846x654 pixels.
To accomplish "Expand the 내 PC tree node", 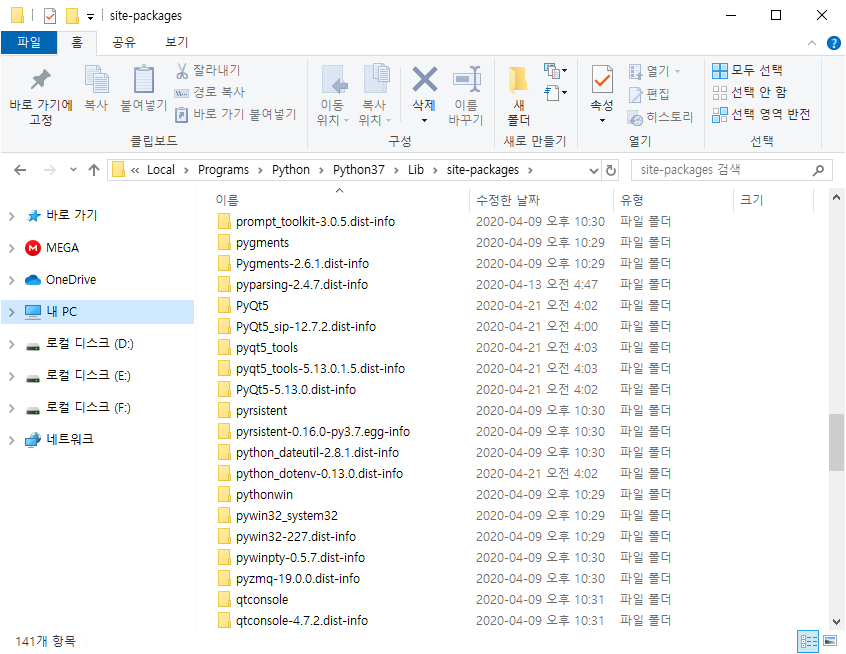I will pyautogui.click(x=11, y=312).
